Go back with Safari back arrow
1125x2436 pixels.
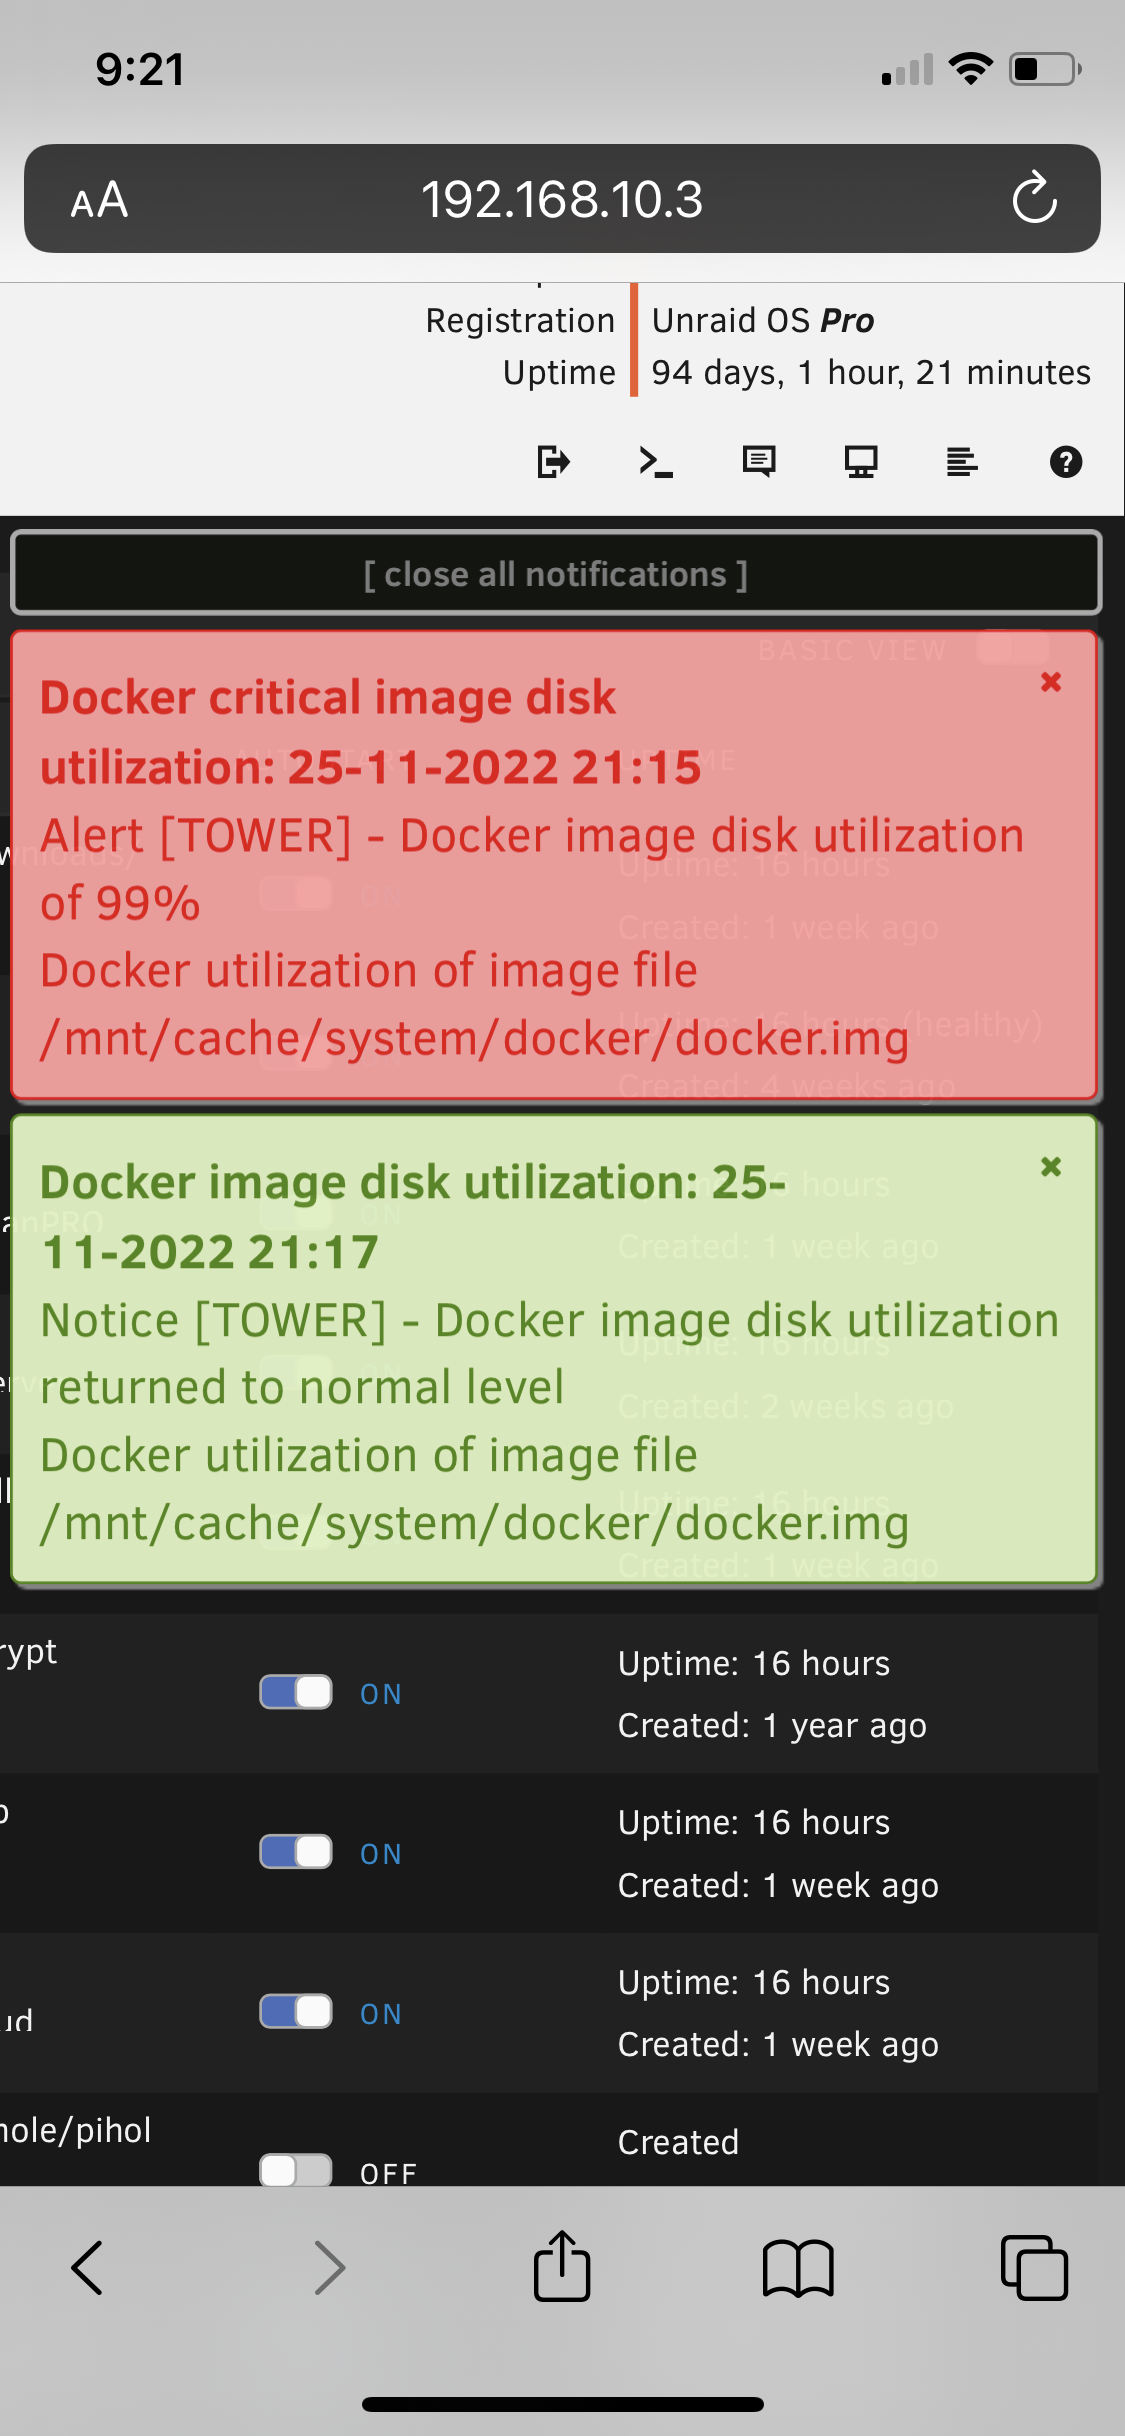tap(87, 2267)
